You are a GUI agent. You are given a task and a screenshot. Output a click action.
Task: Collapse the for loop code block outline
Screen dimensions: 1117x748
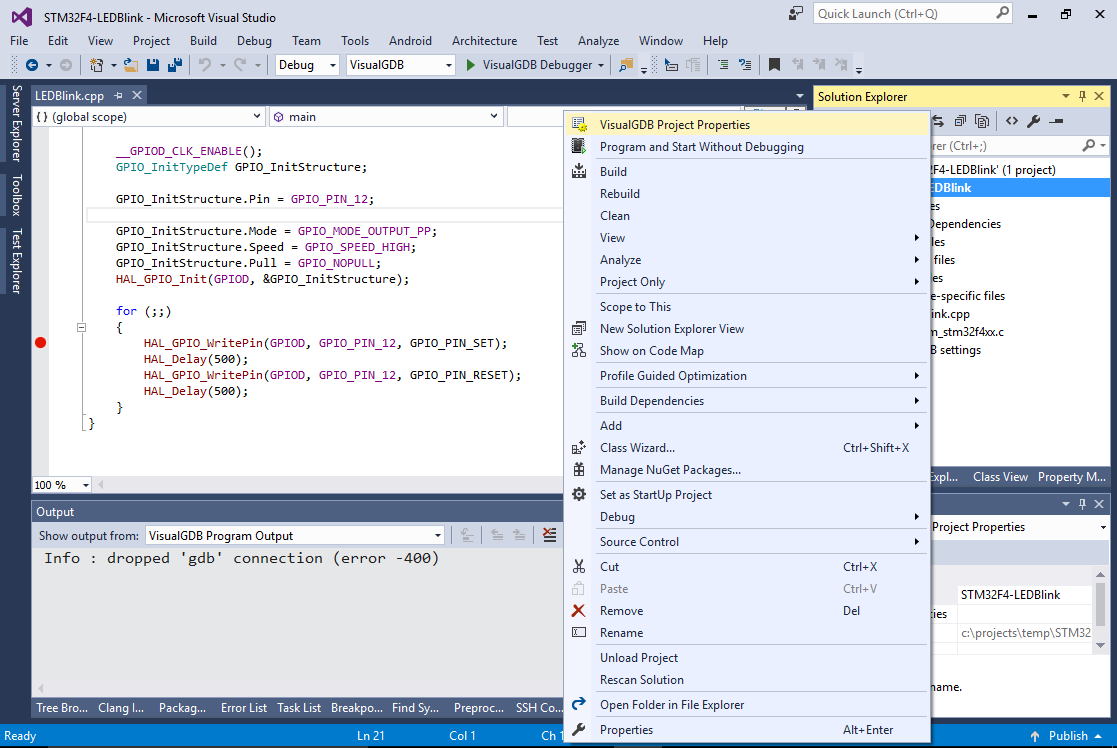click(x=81, y=328)
